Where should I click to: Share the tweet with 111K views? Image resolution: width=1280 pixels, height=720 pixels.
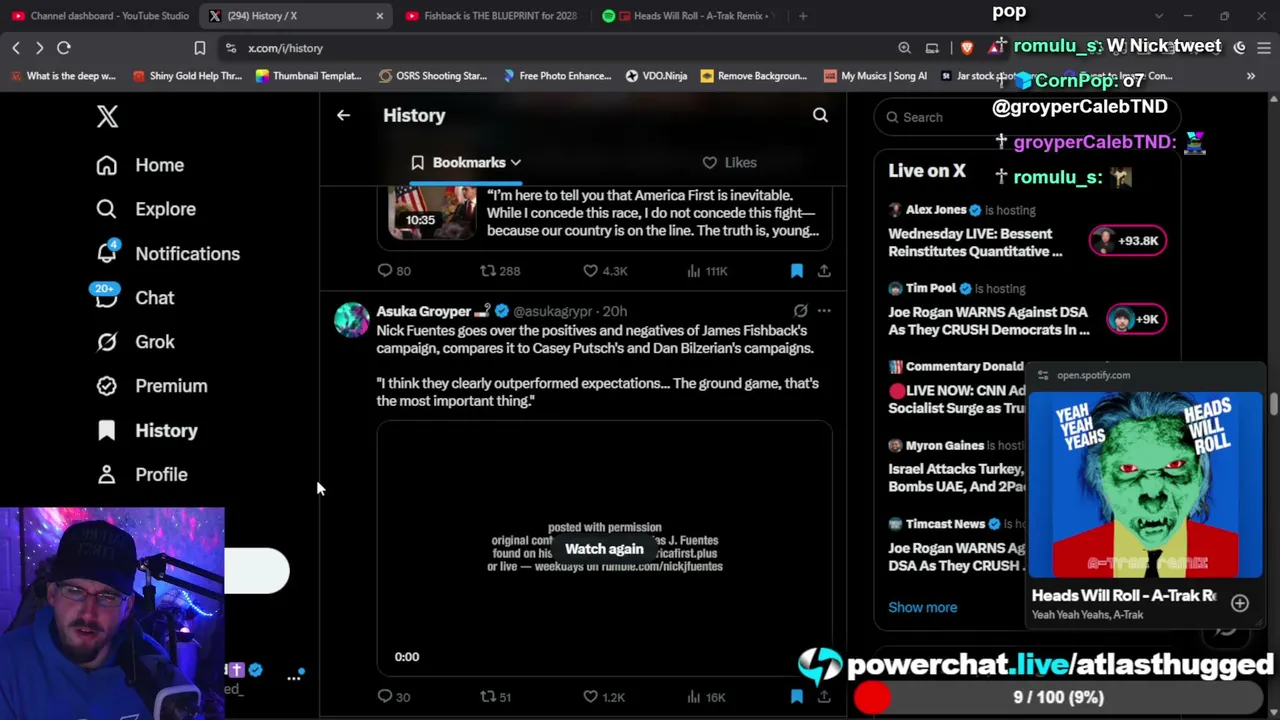[824, 270]
